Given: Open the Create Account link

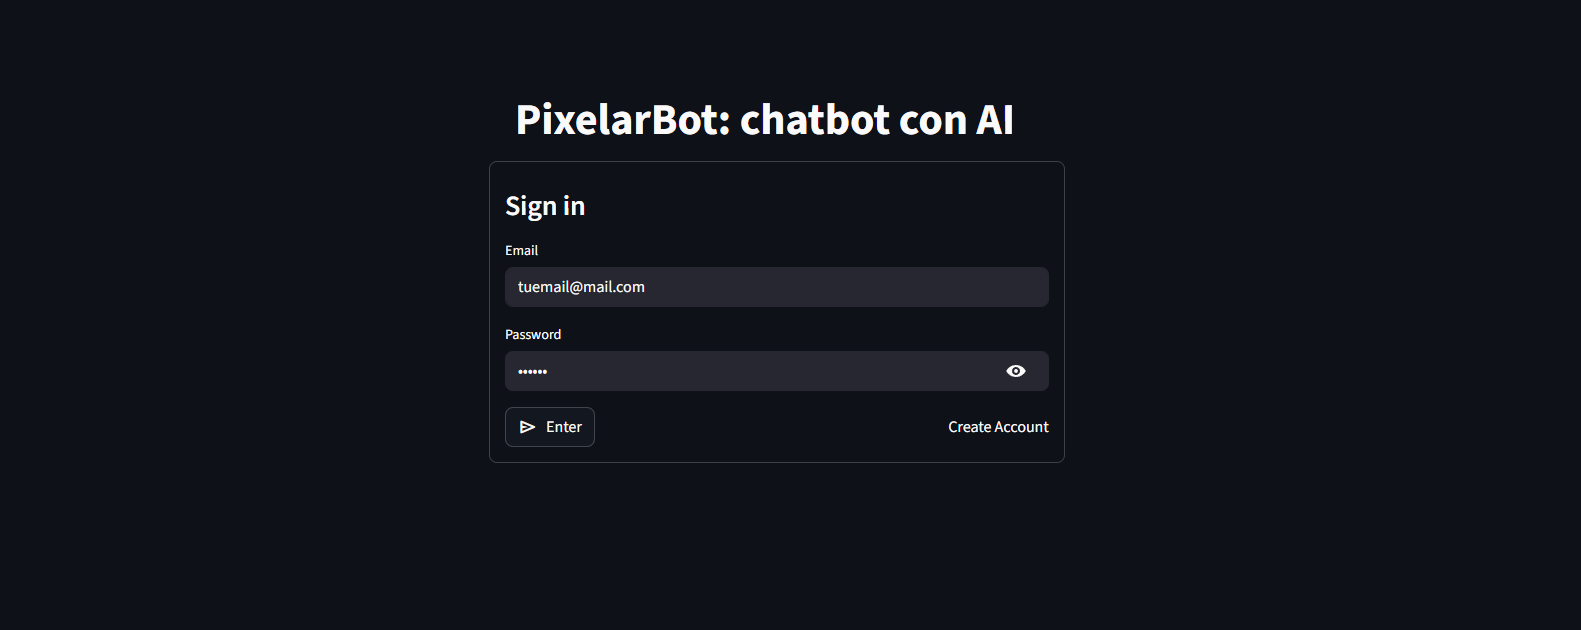Looking at the screenshot, I should click(x=998, y=427).
